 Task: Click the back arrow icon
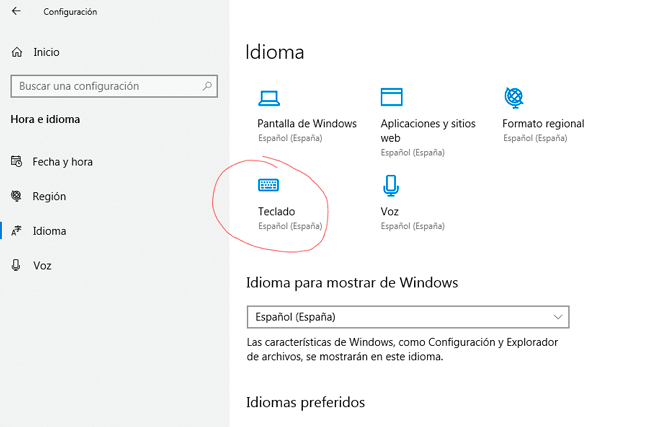pos(16,12)
